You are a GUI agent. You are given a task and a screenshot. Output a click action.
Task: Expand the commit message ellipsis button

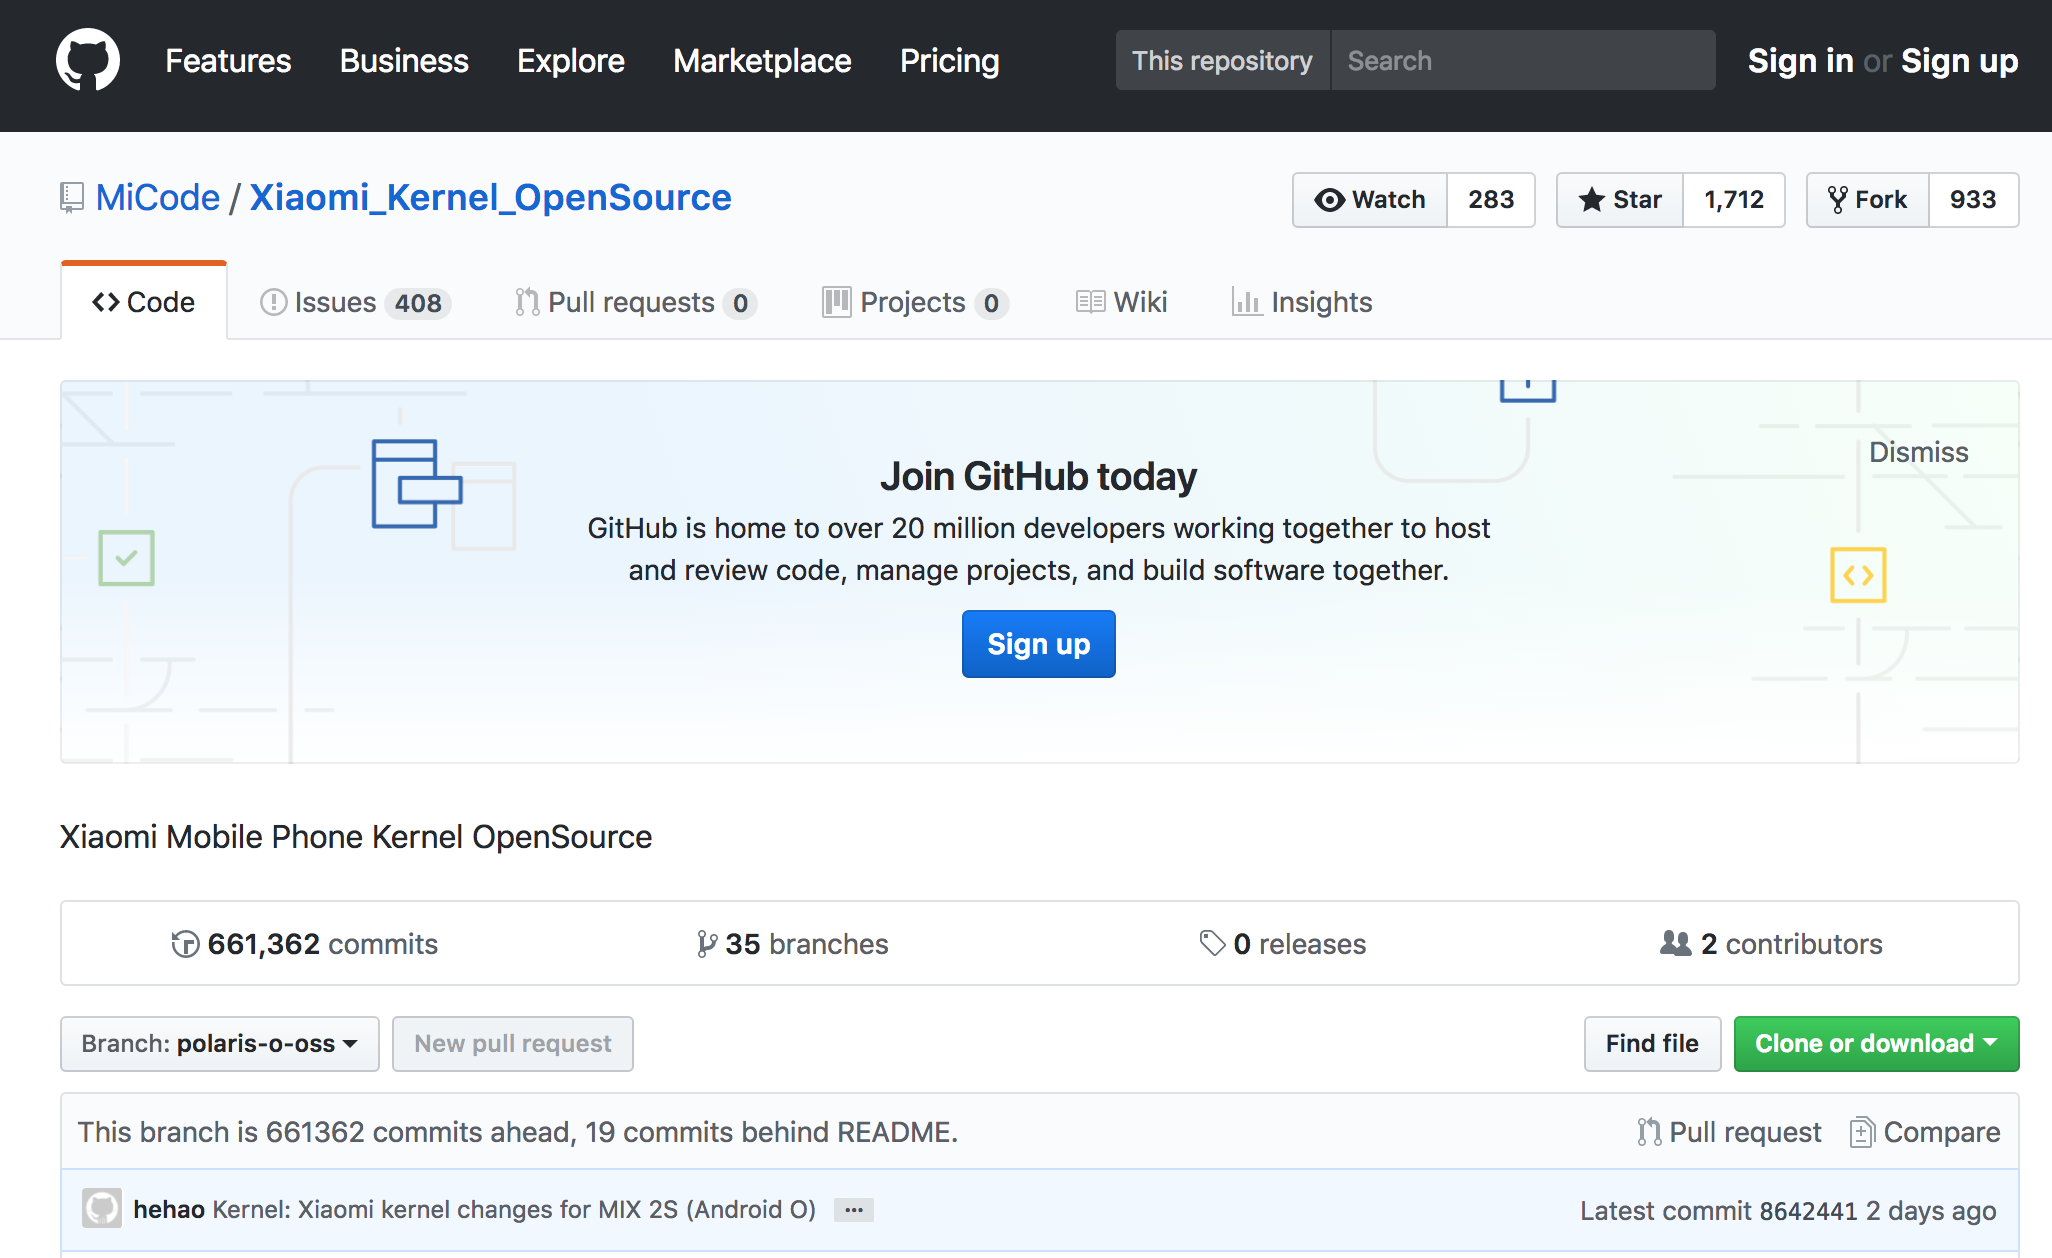coord(854,1210)
